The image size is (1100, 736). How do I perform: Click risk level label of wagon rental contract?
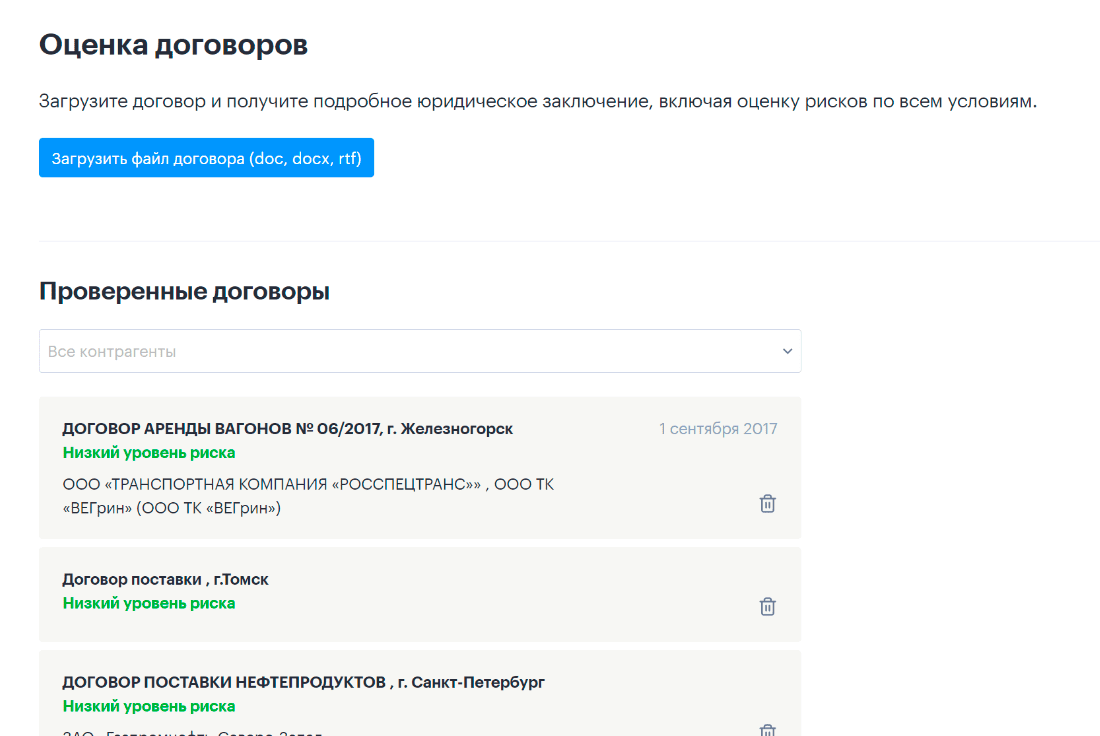[x=149, y=453]
